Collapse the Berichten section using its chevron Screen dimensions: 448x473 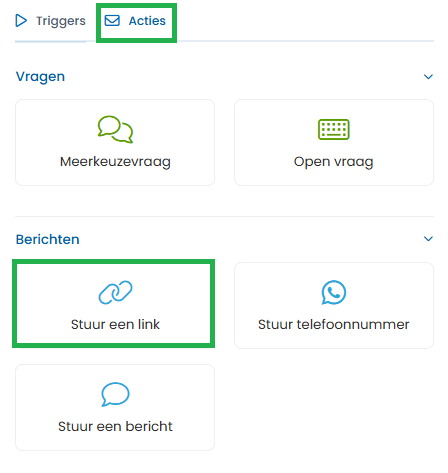click(x=428, y=239)
